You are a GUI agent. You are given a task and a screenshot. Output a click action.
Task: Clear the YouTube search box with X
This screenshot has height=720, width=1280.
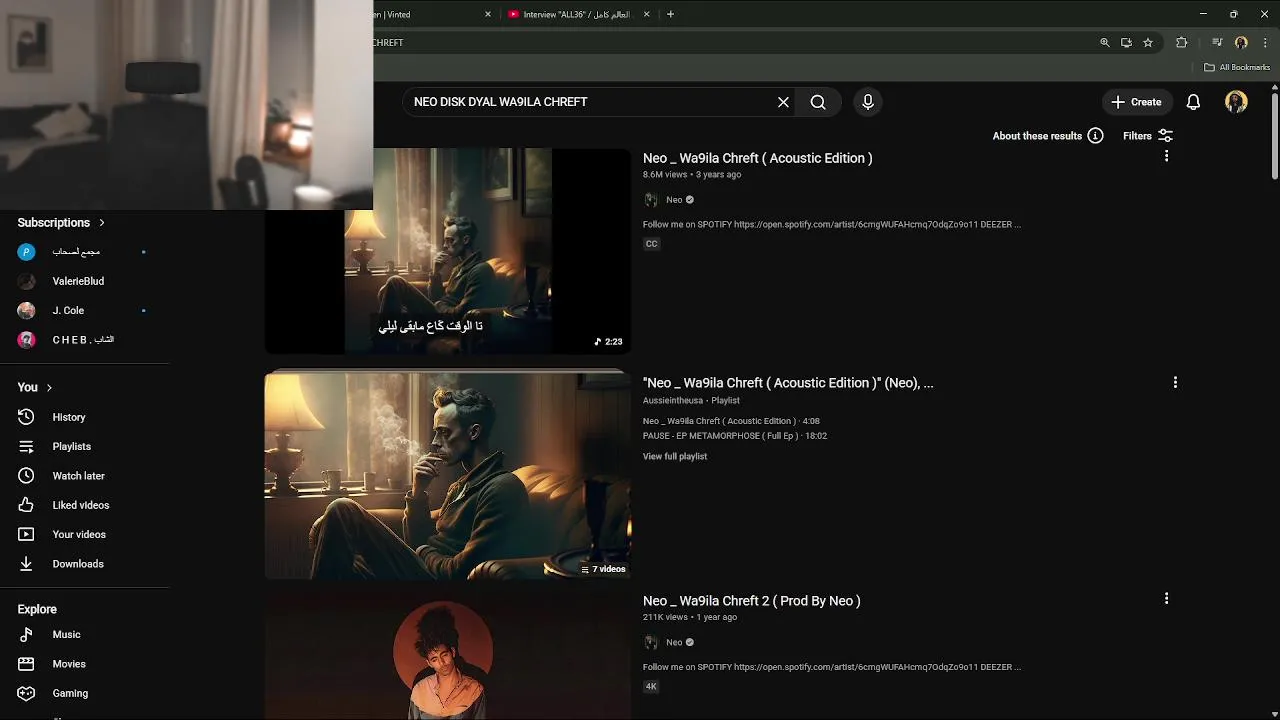click(x=783, y=102)
